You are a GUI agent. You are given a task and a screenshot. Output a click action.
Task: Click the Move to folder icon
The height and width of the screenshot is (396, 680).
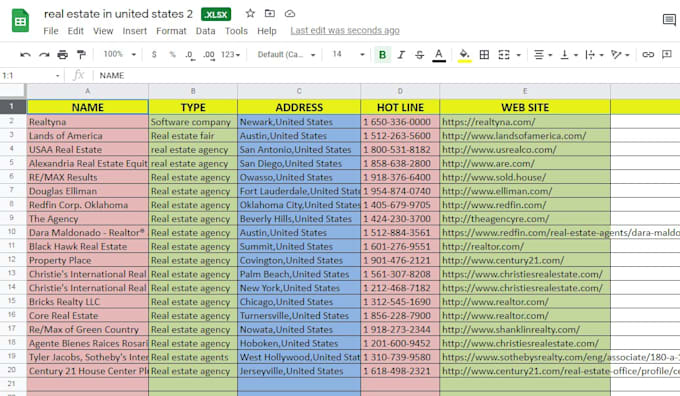[x=270, y=13]
